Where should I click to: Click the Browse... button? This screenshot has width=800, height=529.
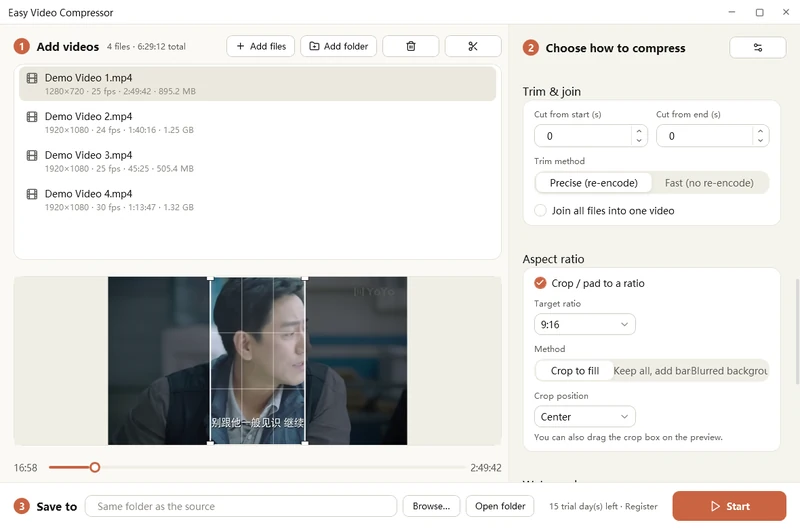tap(431, 506)
